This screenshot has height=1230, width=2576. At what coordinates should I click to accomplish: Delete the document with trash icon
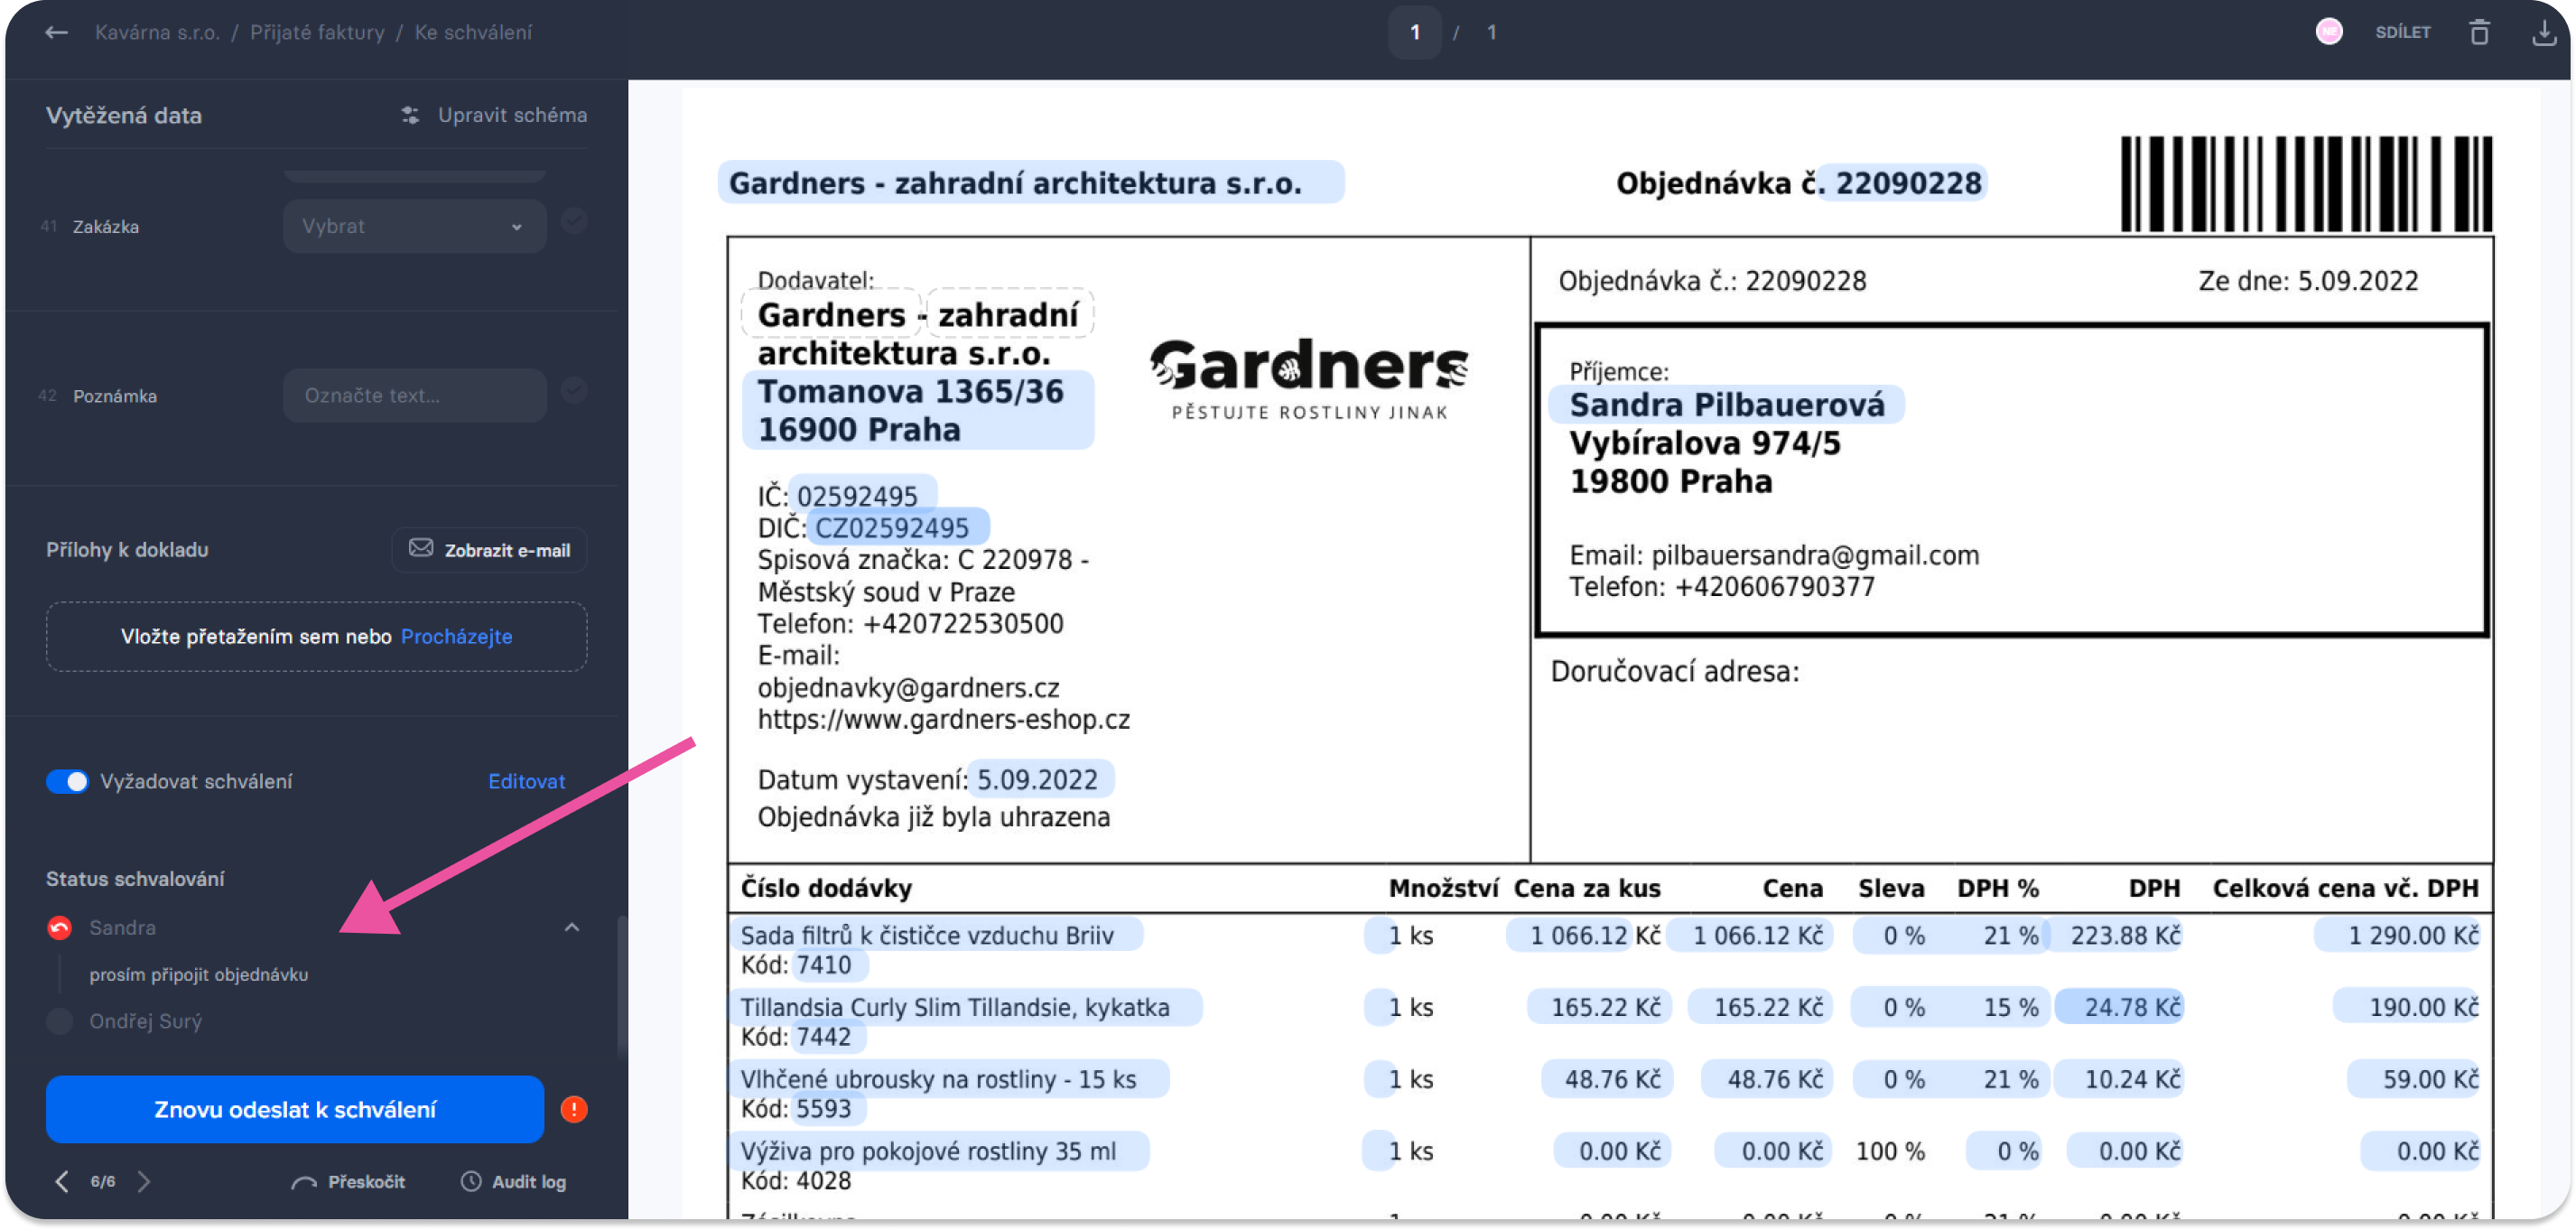click(2479, 32)
